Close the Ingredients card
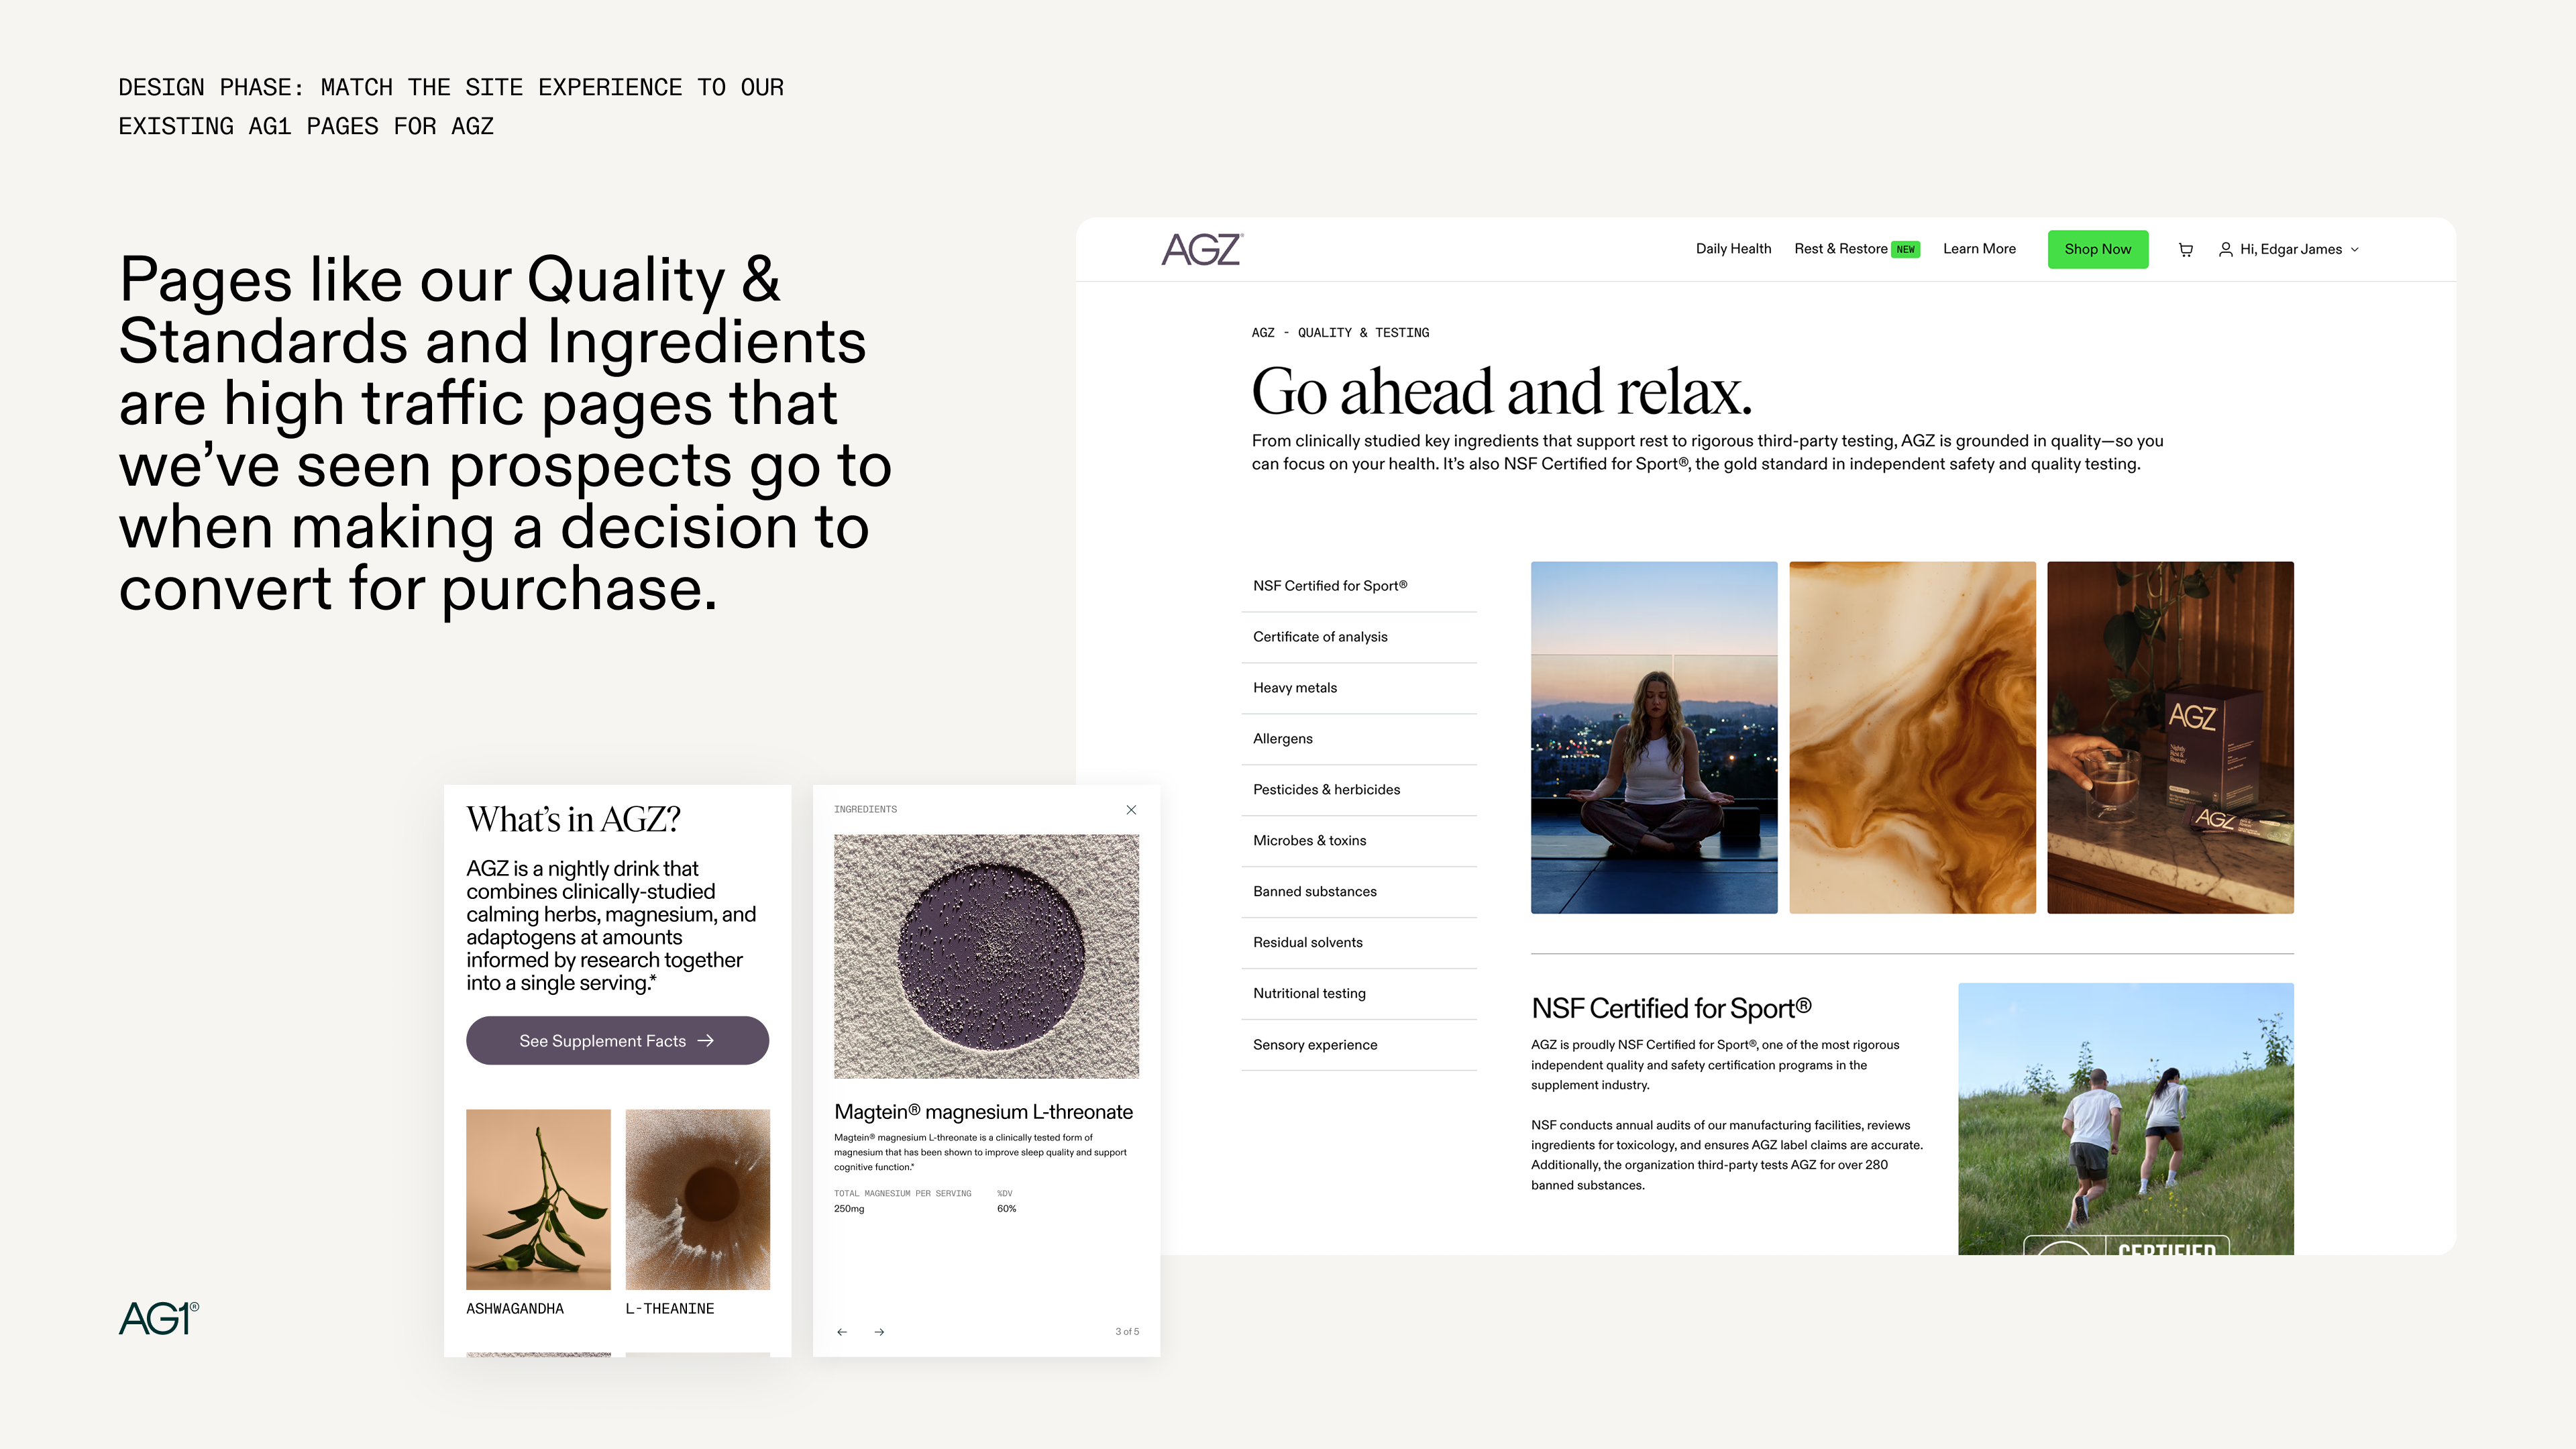The width and height of the screenshot is (2576, 1449). [x=1131, y=810]
